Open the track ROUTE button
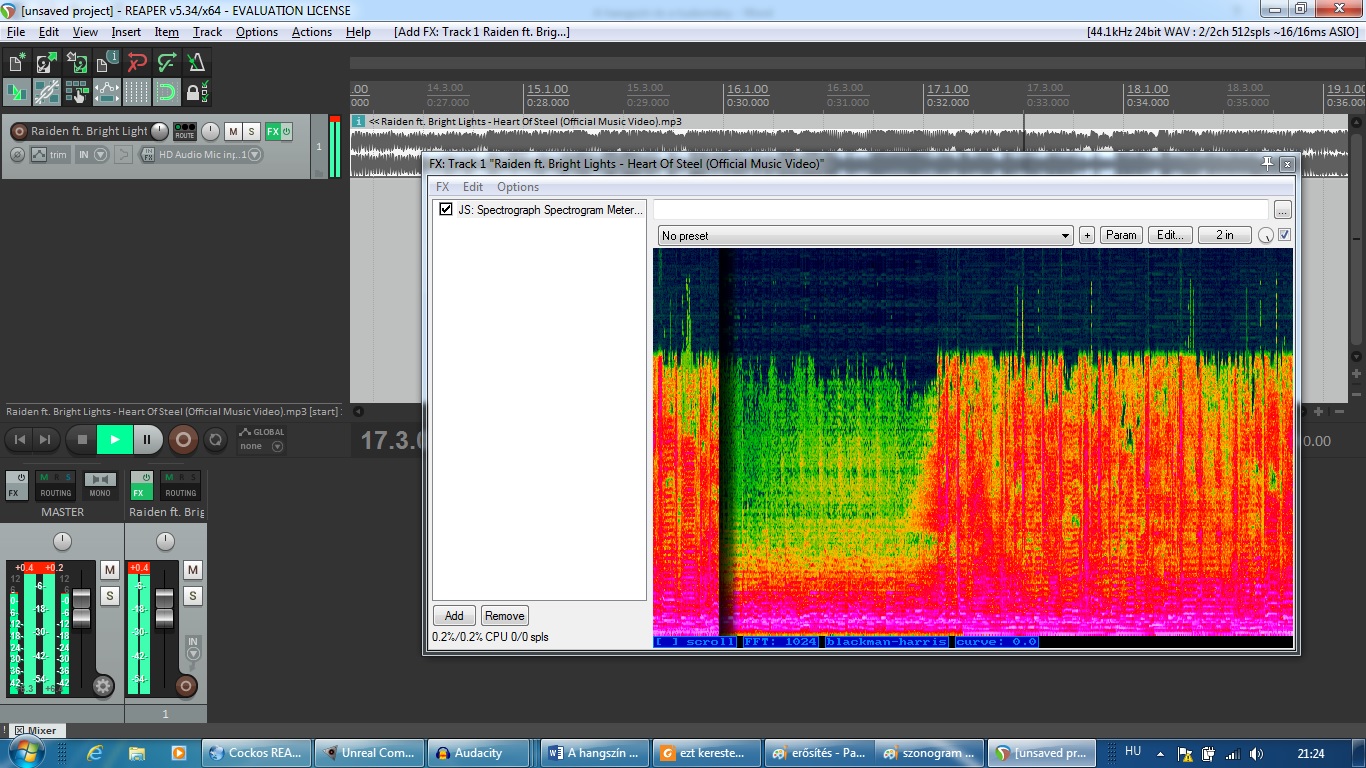Screen dimensions: 1366x768 click(x=185, y=131)
